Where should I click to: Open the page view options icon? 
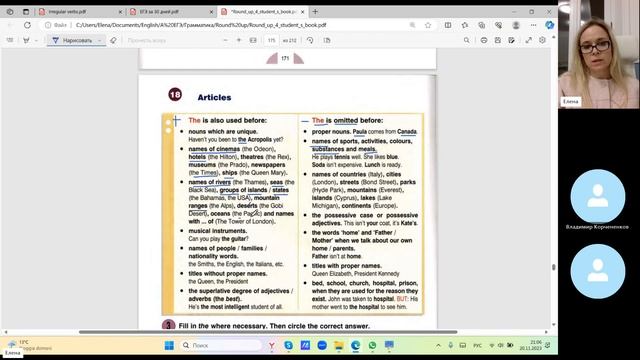pos(327,40)
